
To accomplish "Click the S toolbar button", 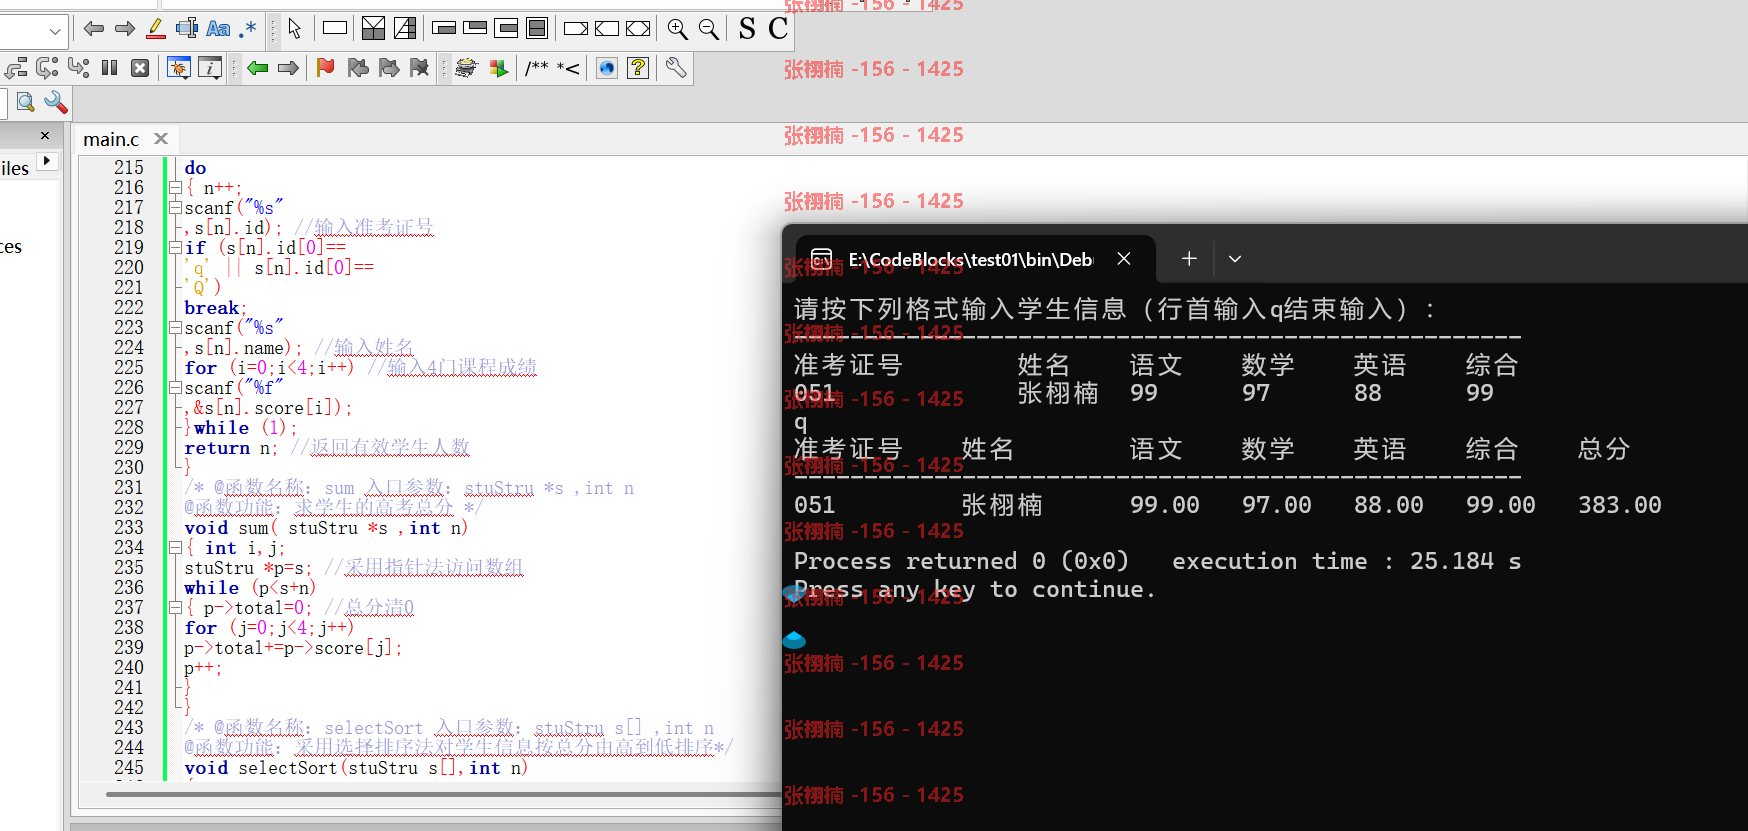I will [x=747, y=29].
